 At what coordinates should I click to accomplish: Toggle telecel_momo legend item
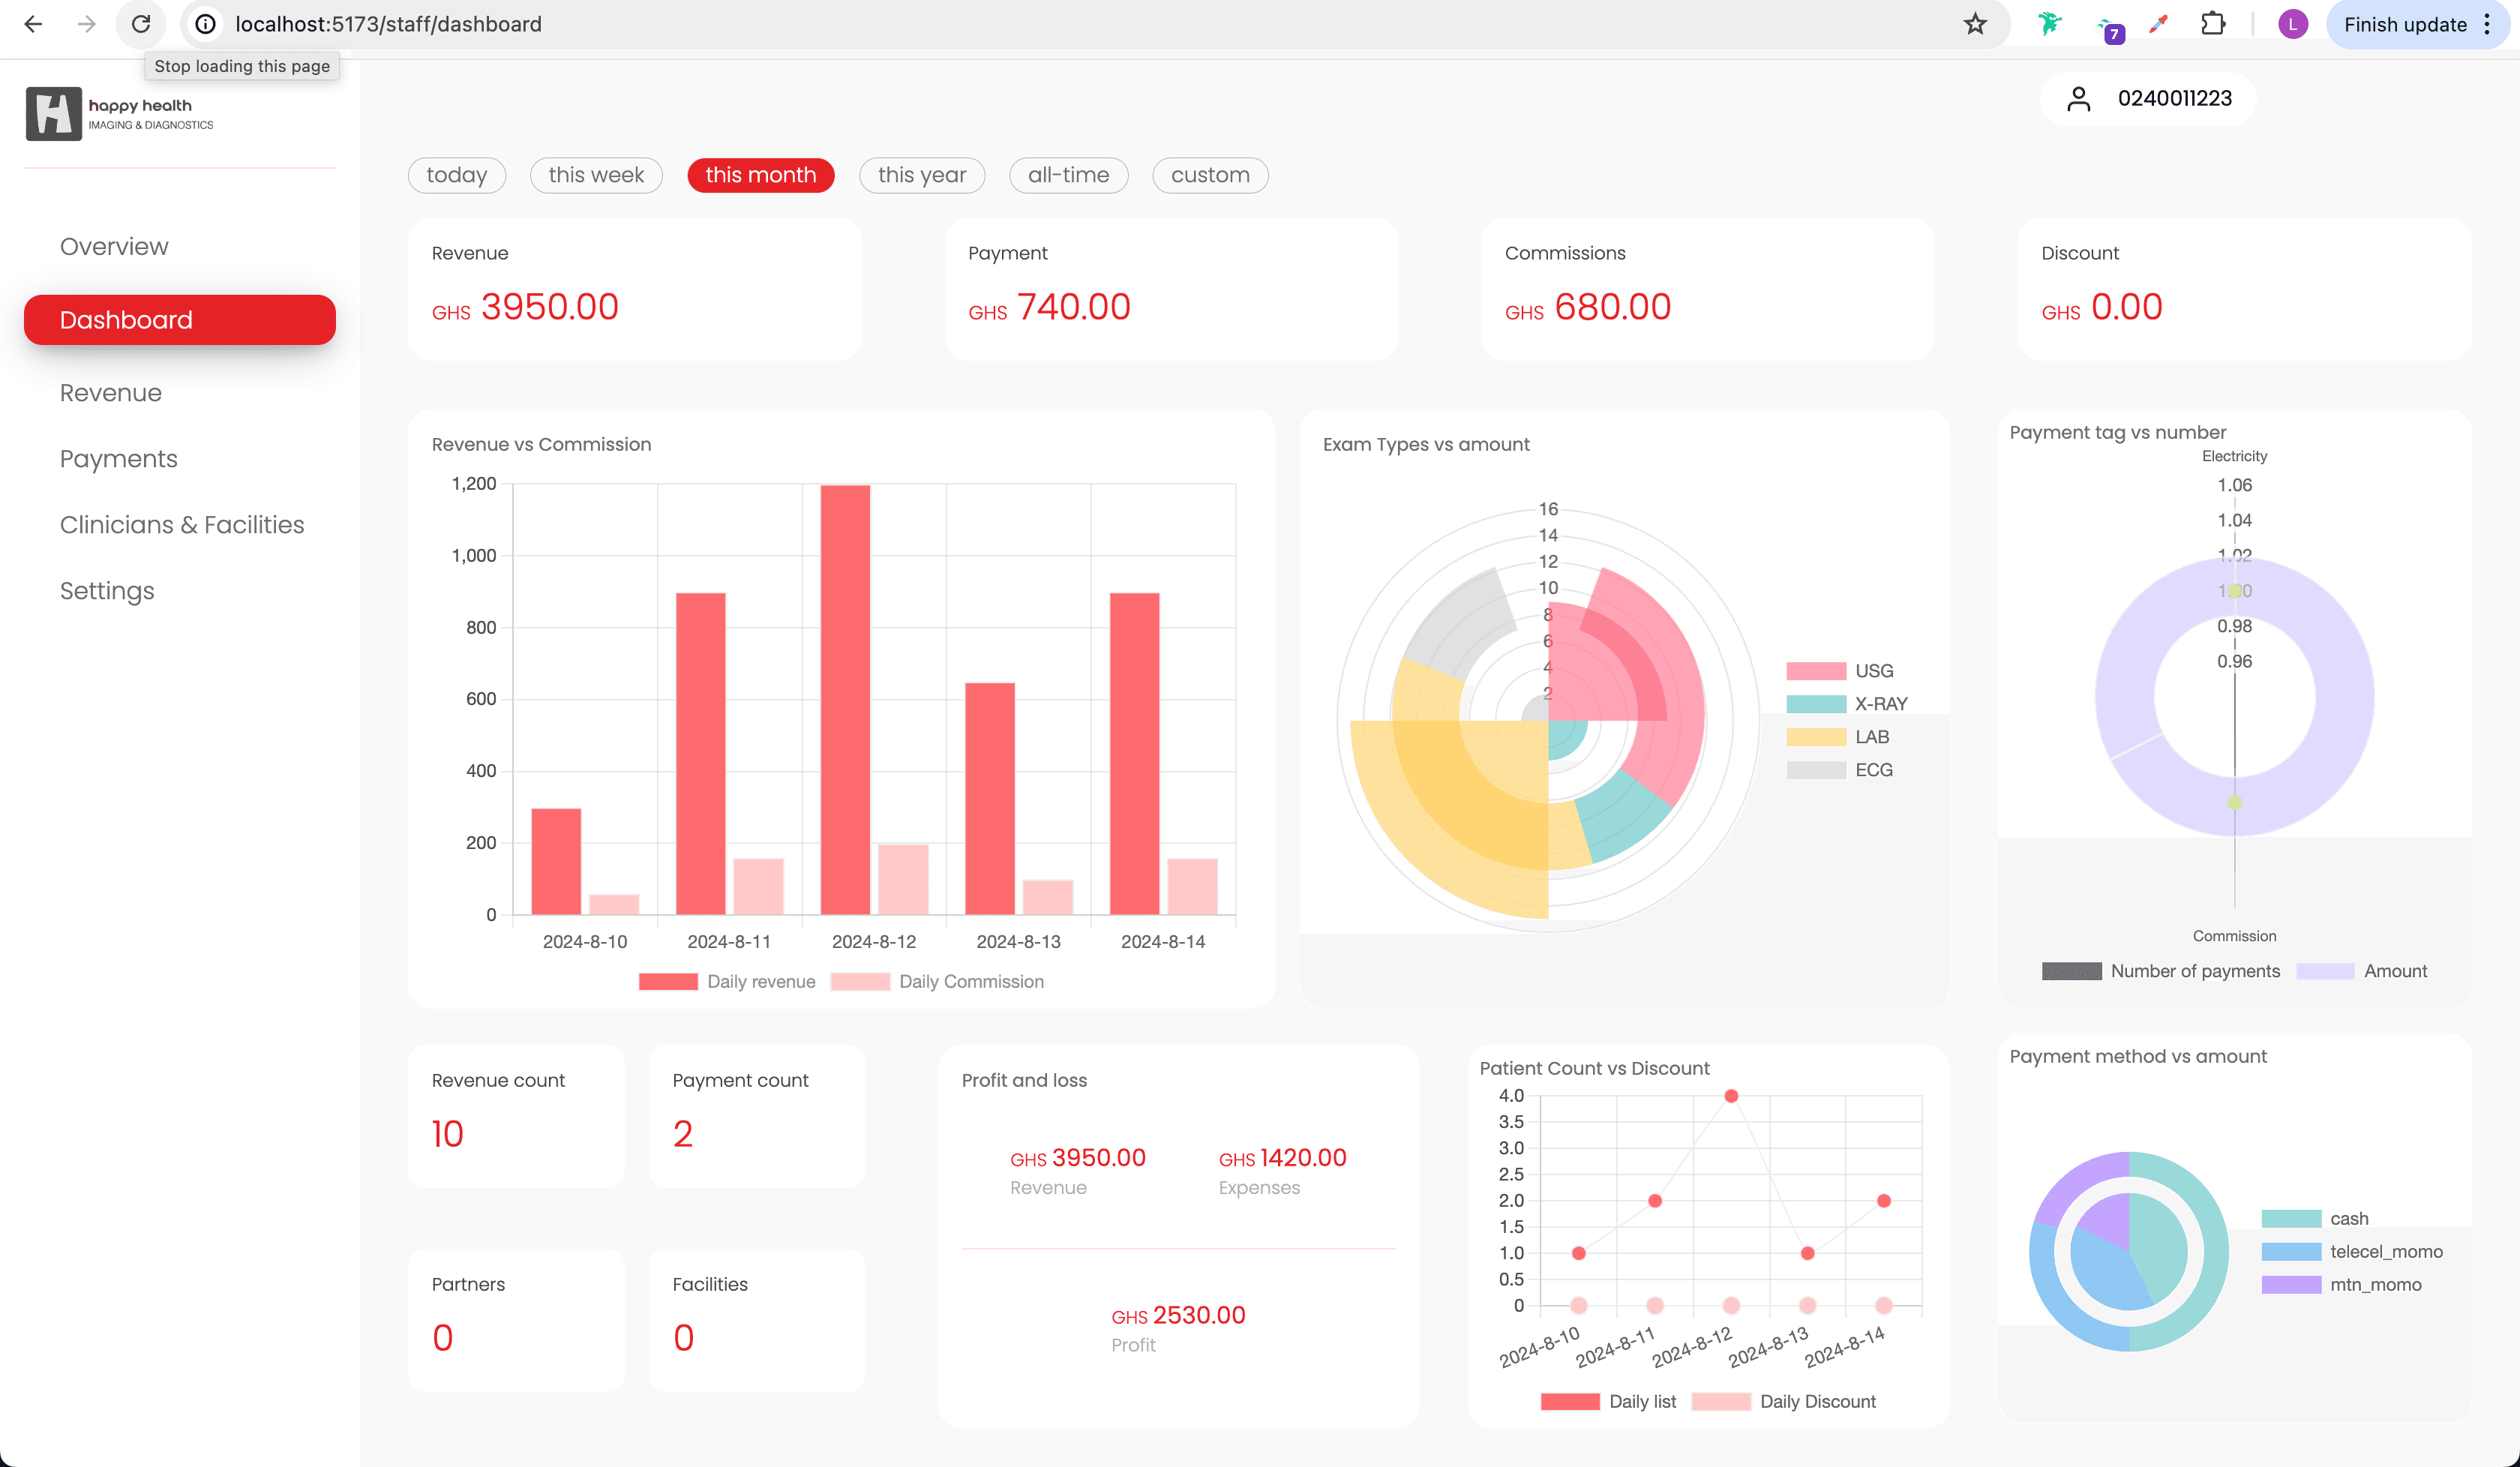pyautogui.click(x=2352, y=1252)
